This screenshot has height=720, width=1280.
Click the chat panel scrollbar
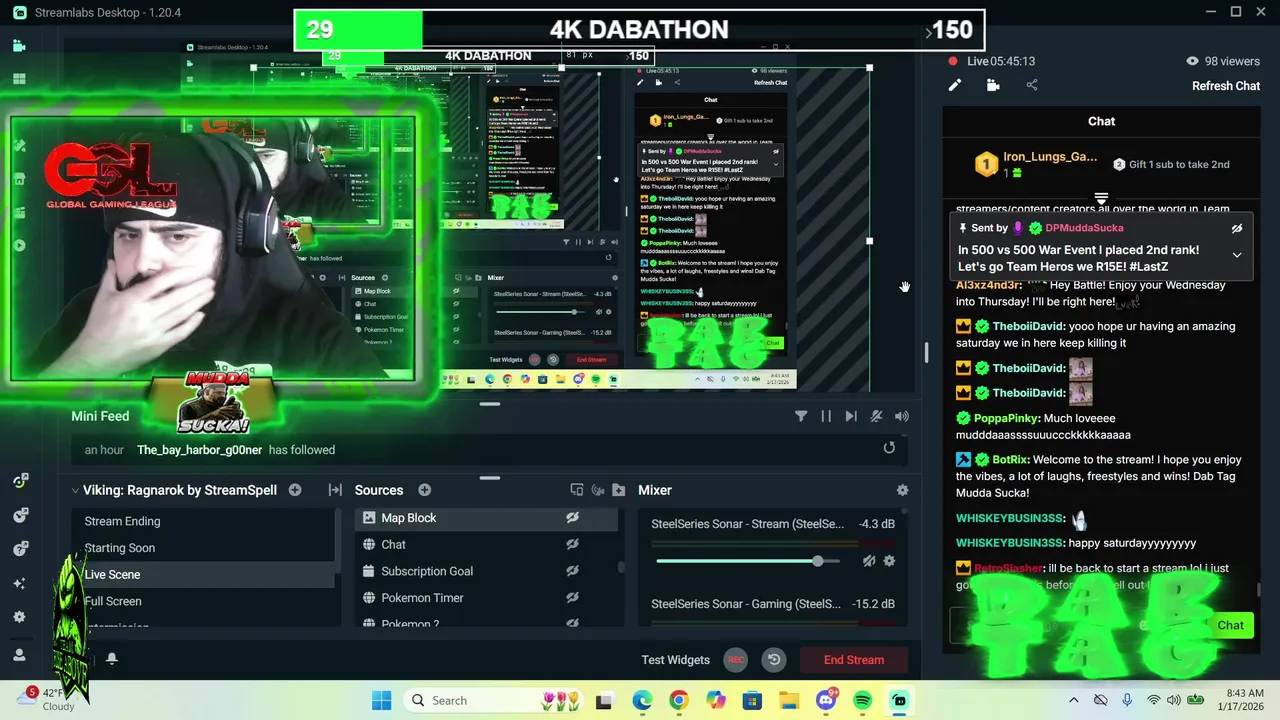pyautogui.click(x=1258, y=590)
